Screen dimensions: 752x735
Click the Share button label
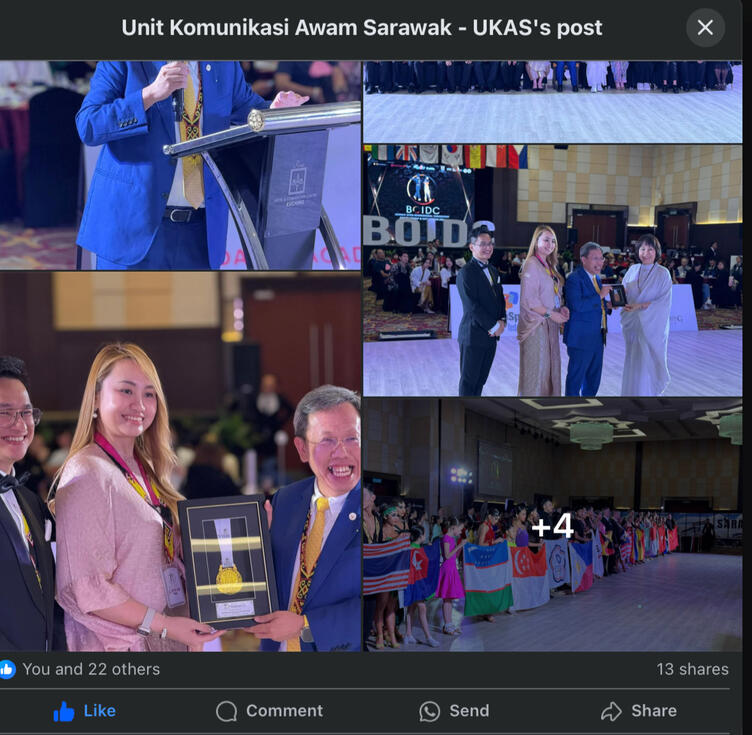click(654, 711)
